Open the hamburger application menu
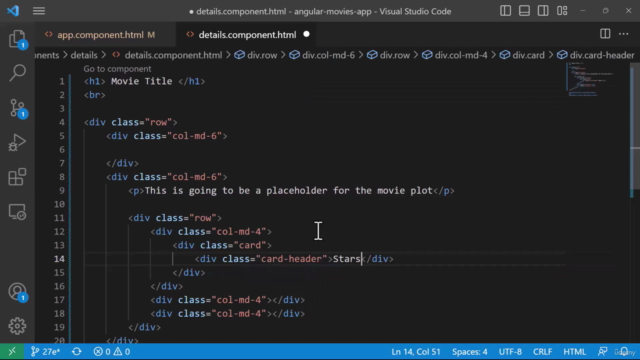This screenshot has height=360, width=640. (39, 11)
